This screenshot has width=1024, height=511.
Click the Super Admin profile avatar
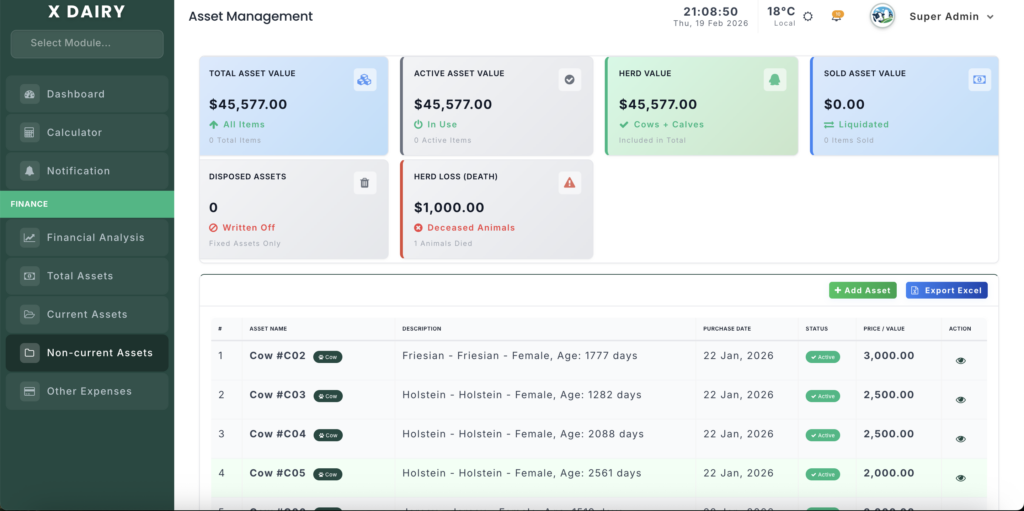click(882, 17)
